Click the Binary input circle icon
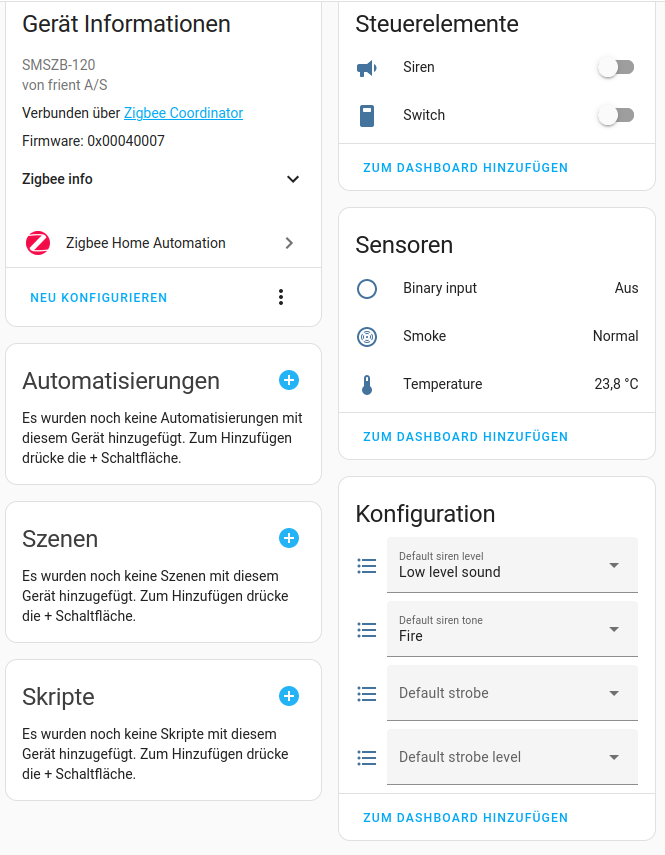The image size is (665, 855). (x=367, y=288)
